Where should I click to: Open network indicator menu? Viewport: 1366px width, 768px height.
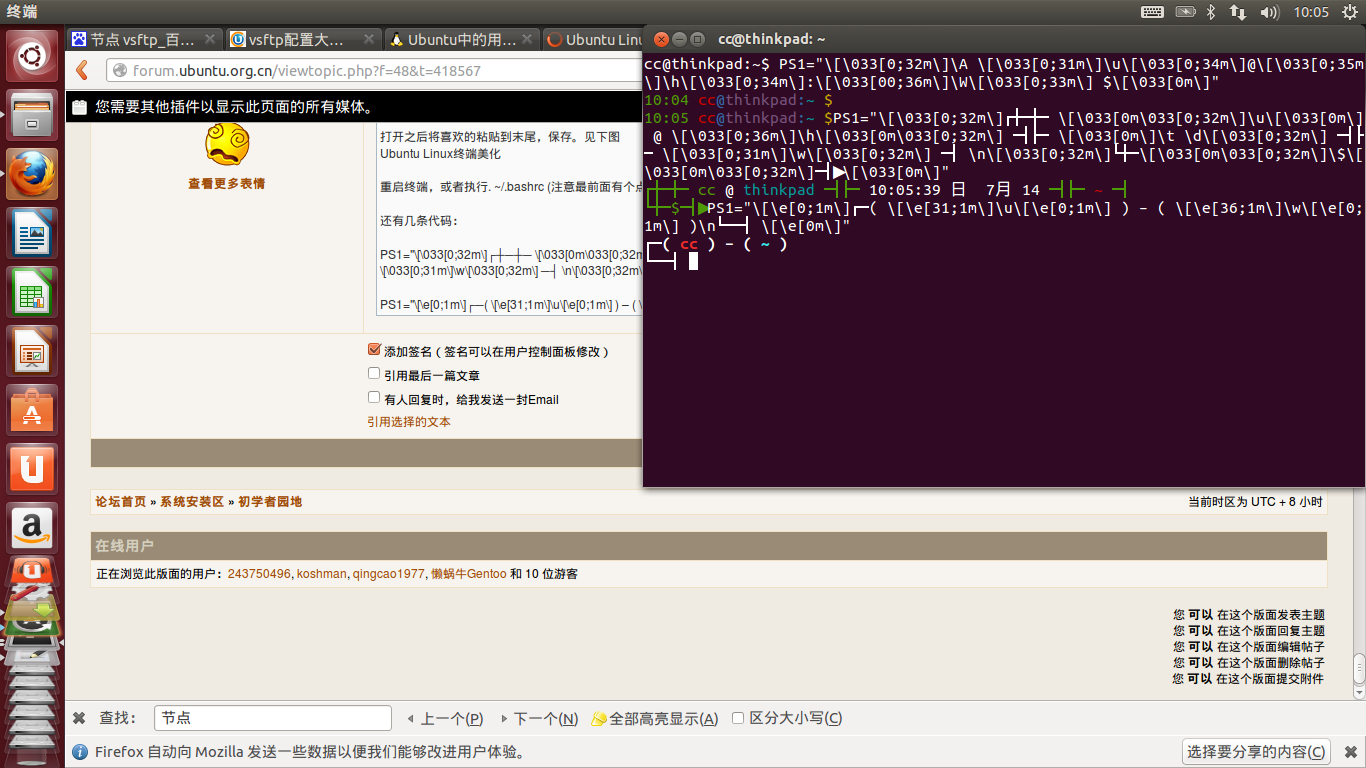(x=1238, y=12)
